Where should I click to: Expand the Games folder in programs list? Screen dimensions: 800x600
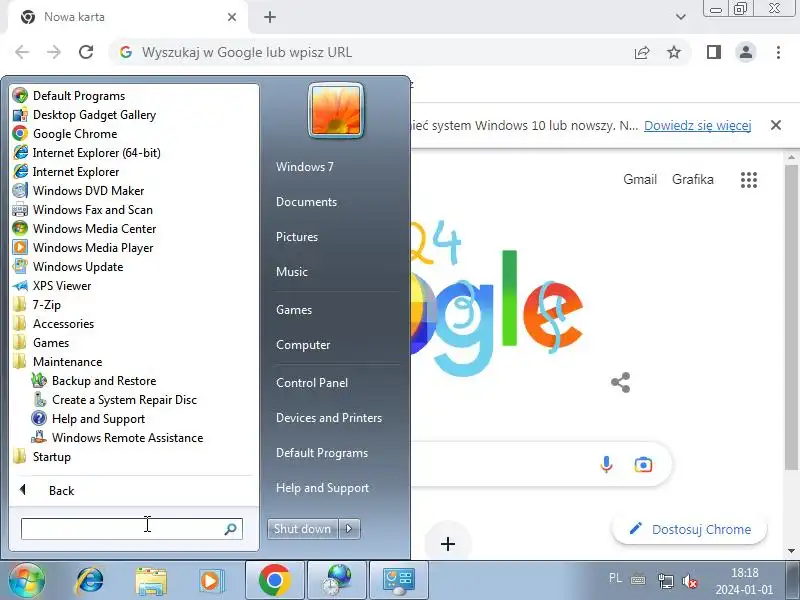click(x=41, y=342)
